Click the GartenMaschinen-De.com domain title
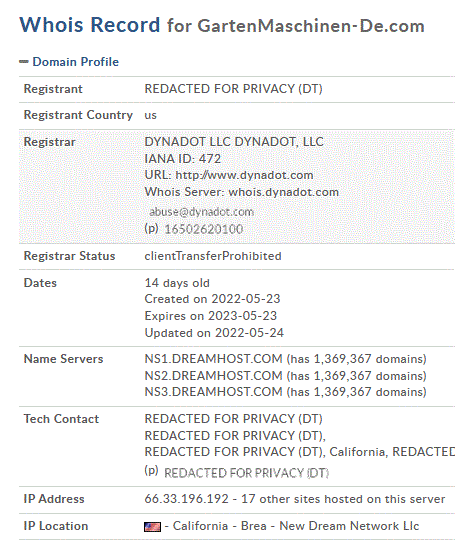Screen dimensions: 455x541 pos(311,26)
